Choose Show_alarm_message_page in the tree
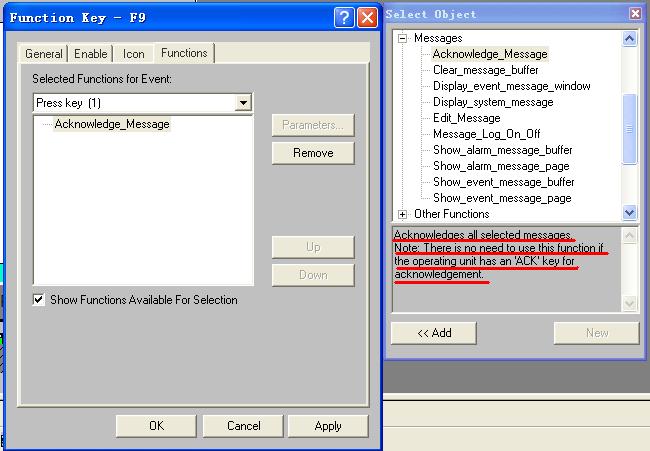 pyautogui.click(x=501, y=166)
